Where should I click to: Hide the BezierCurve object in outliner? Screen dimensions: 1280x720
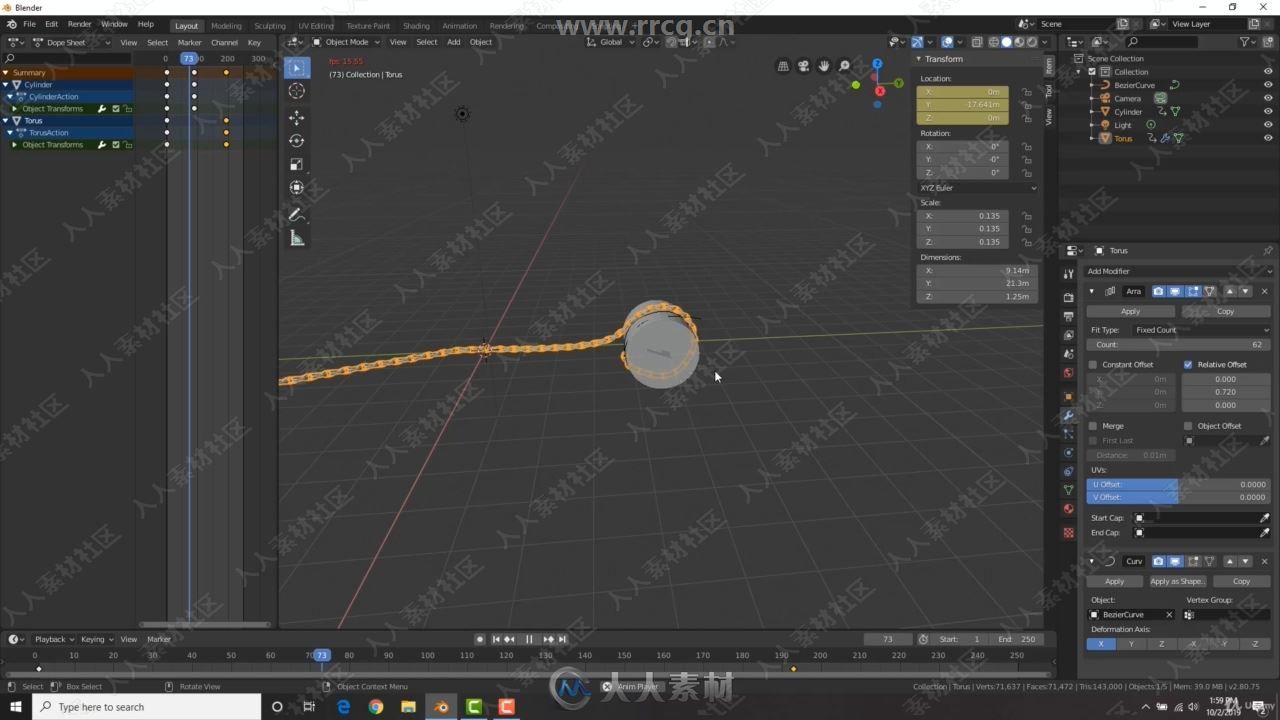point(1268,85)
